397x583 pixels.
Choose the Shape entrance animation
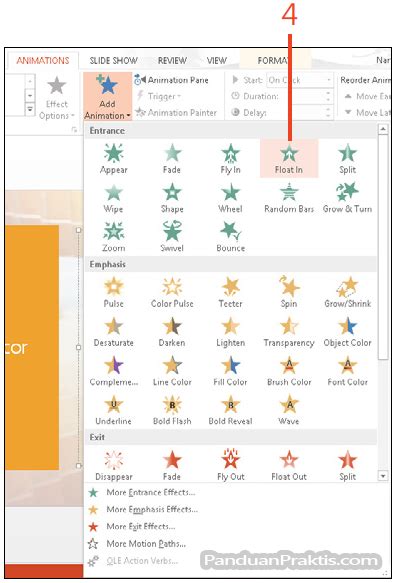[x=172, y=198]
